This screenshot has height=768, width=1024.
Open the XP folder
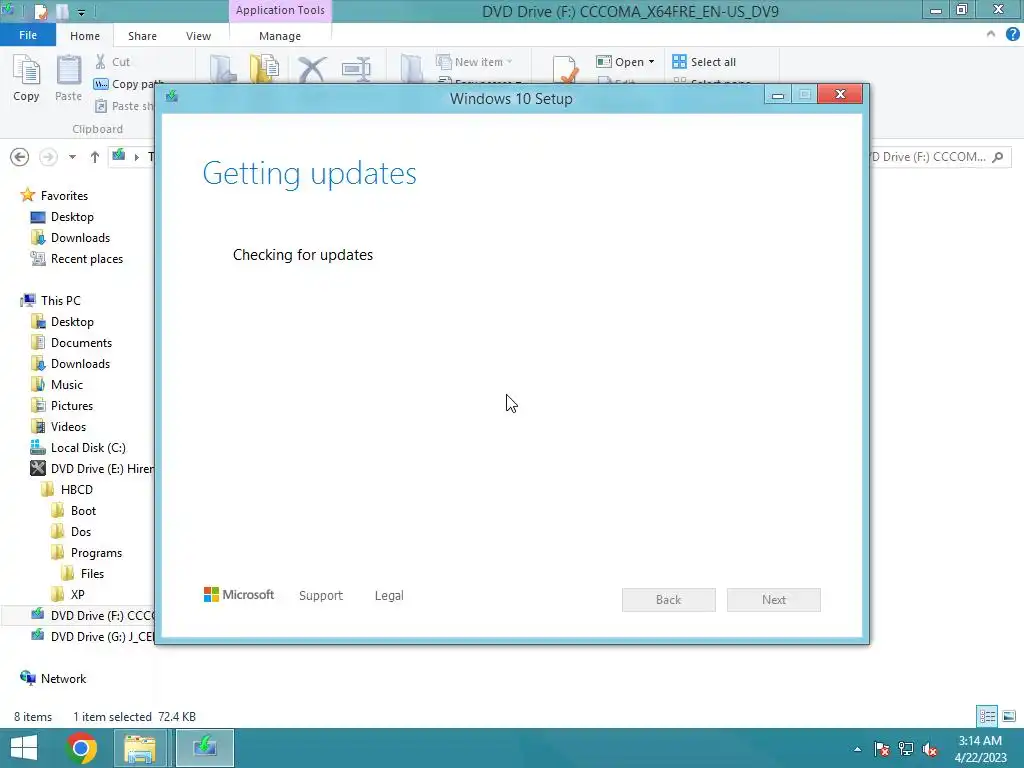(77, 594)
